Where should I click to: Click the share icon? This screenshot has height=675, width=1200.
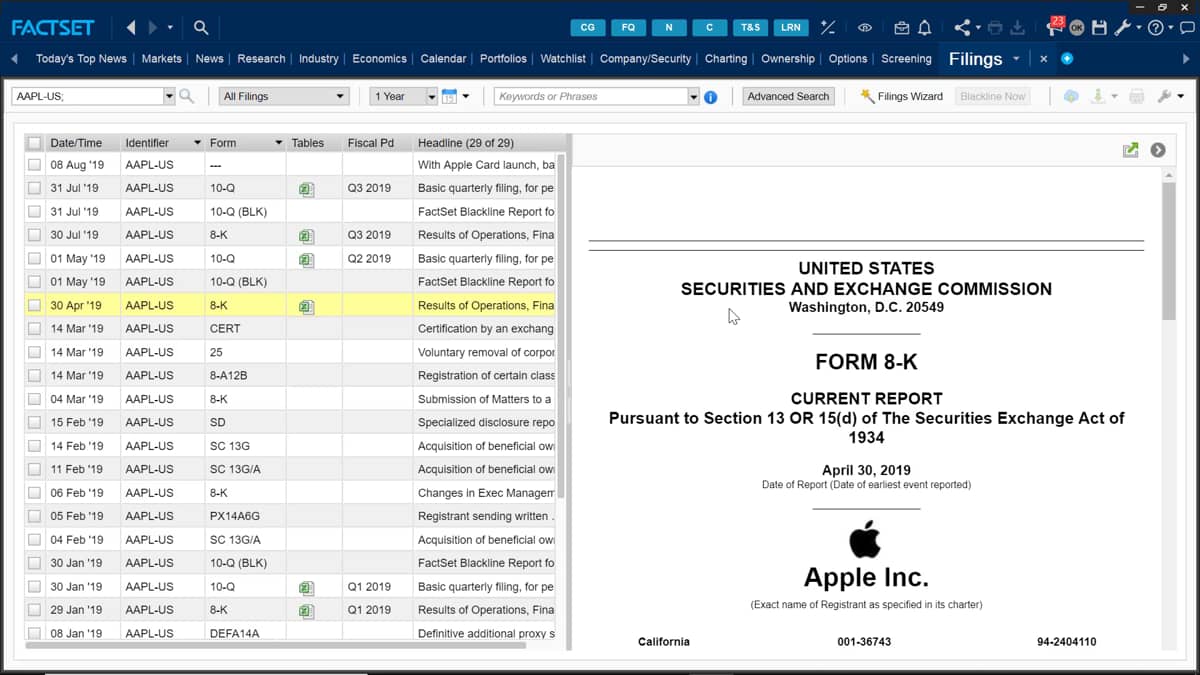tap(962, 28)
